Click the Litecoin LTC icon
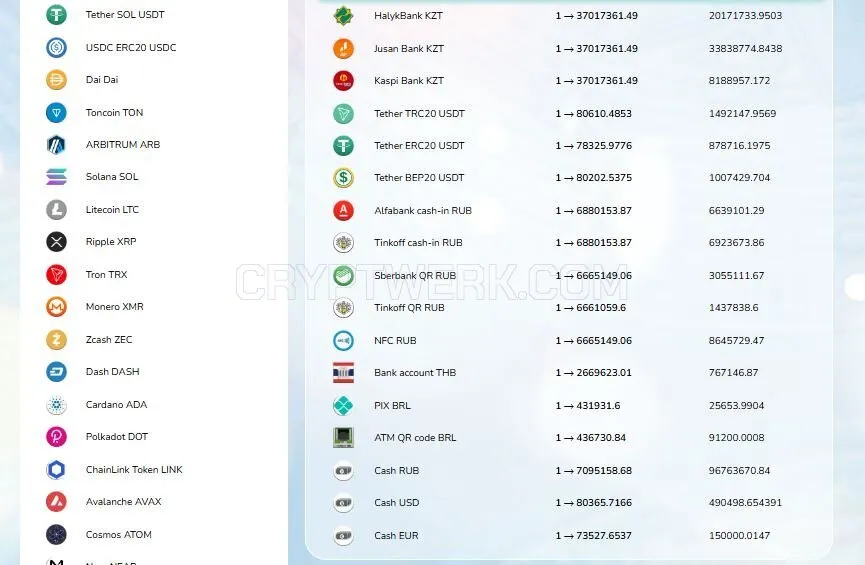865x565 pixels. (x=56, y=210)
